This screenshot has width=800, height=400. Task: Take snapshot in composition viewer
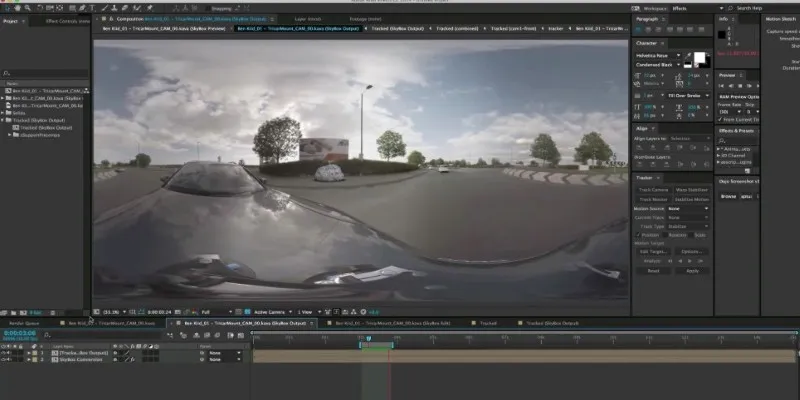178,312
